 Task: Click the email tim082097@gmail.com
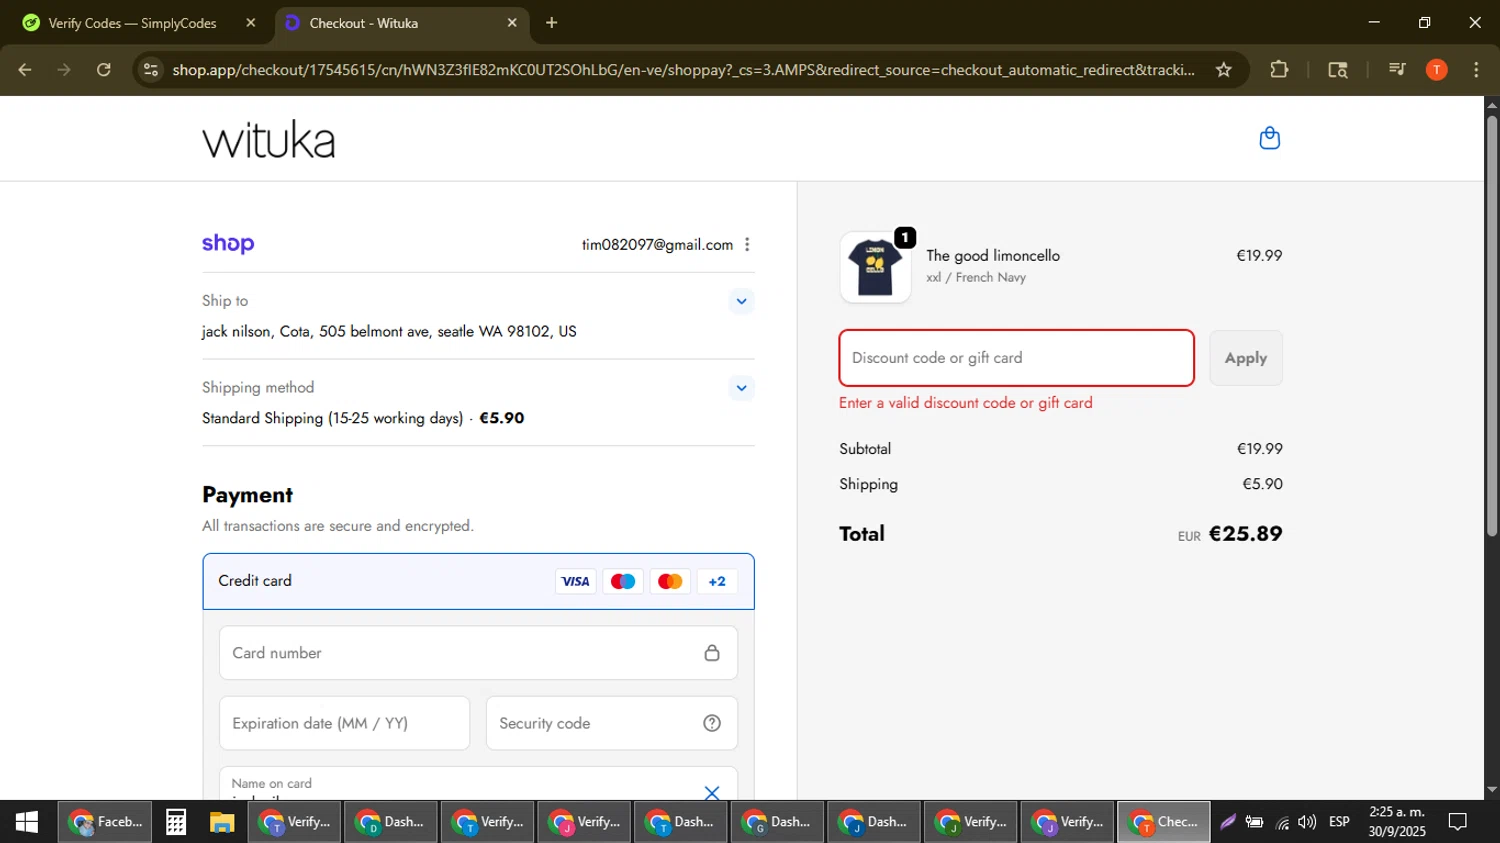point(657,245)
